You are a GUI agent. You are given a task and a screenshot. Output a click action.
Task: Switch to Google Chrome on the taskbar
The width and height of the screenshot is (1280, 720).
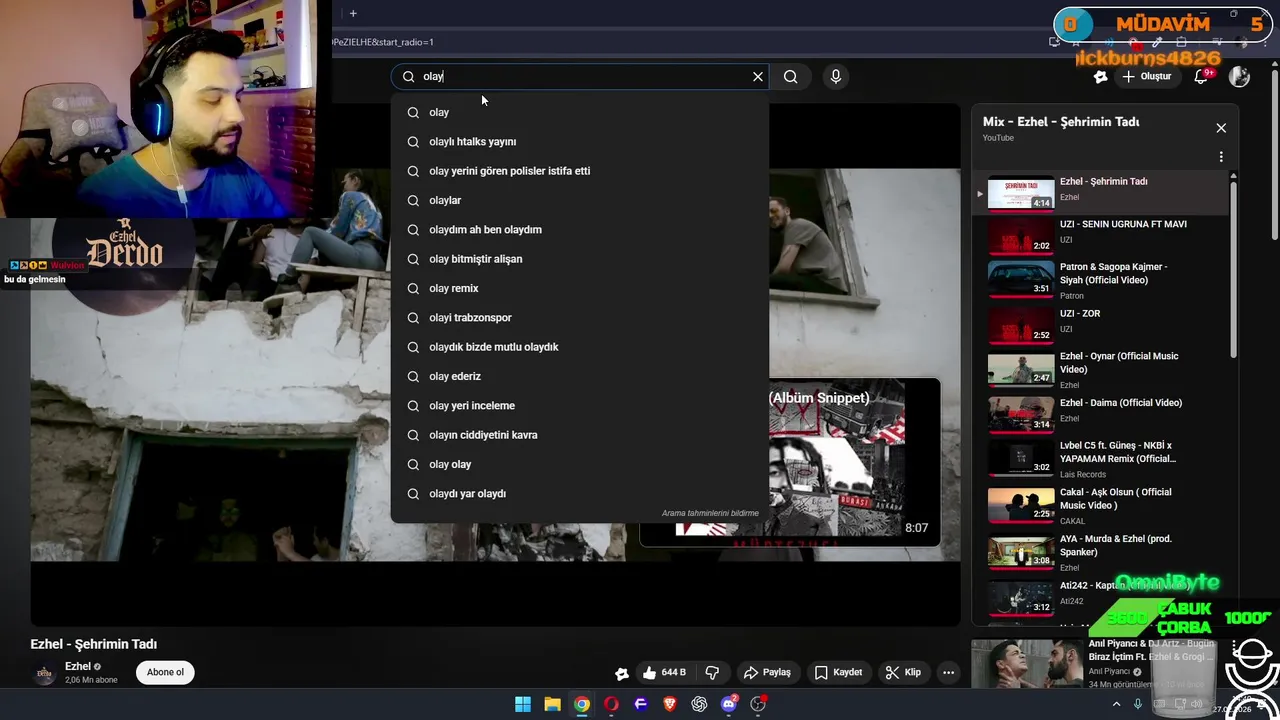(581, 704)
